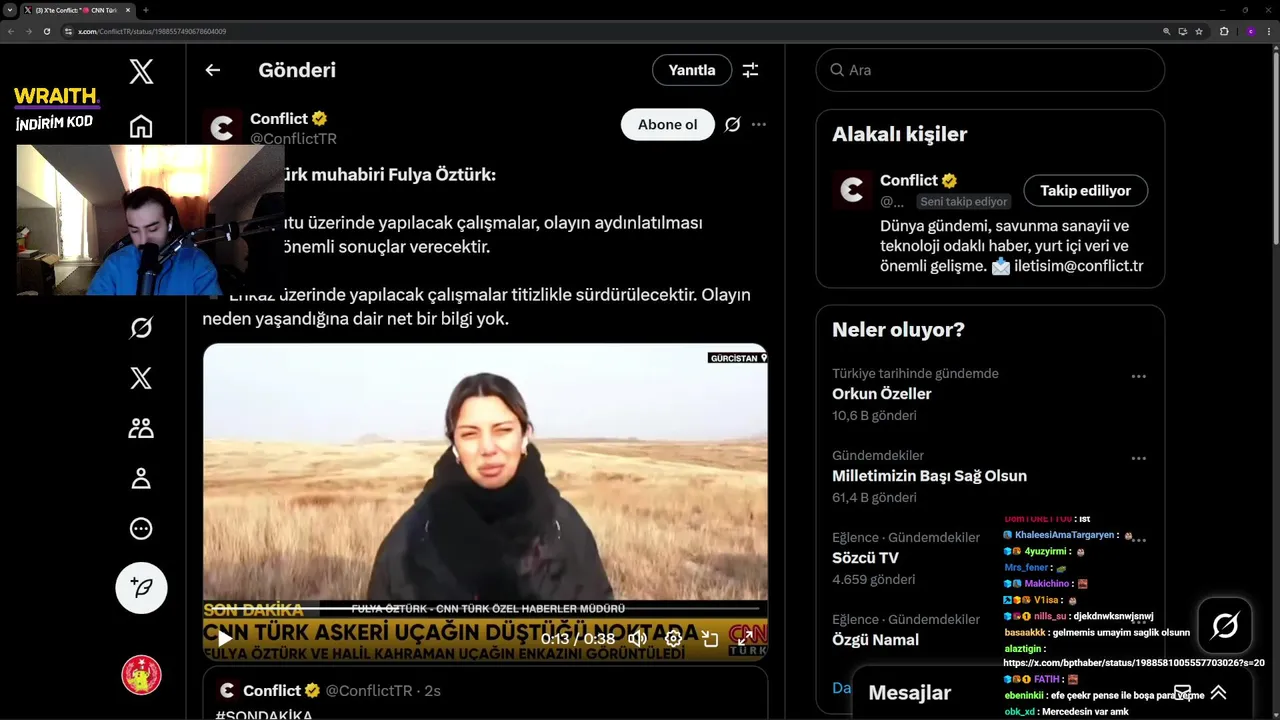The width and height of the screenshot is (1280, 720).
Task: Ask Grok about this post icon
Action: point(732,125)
